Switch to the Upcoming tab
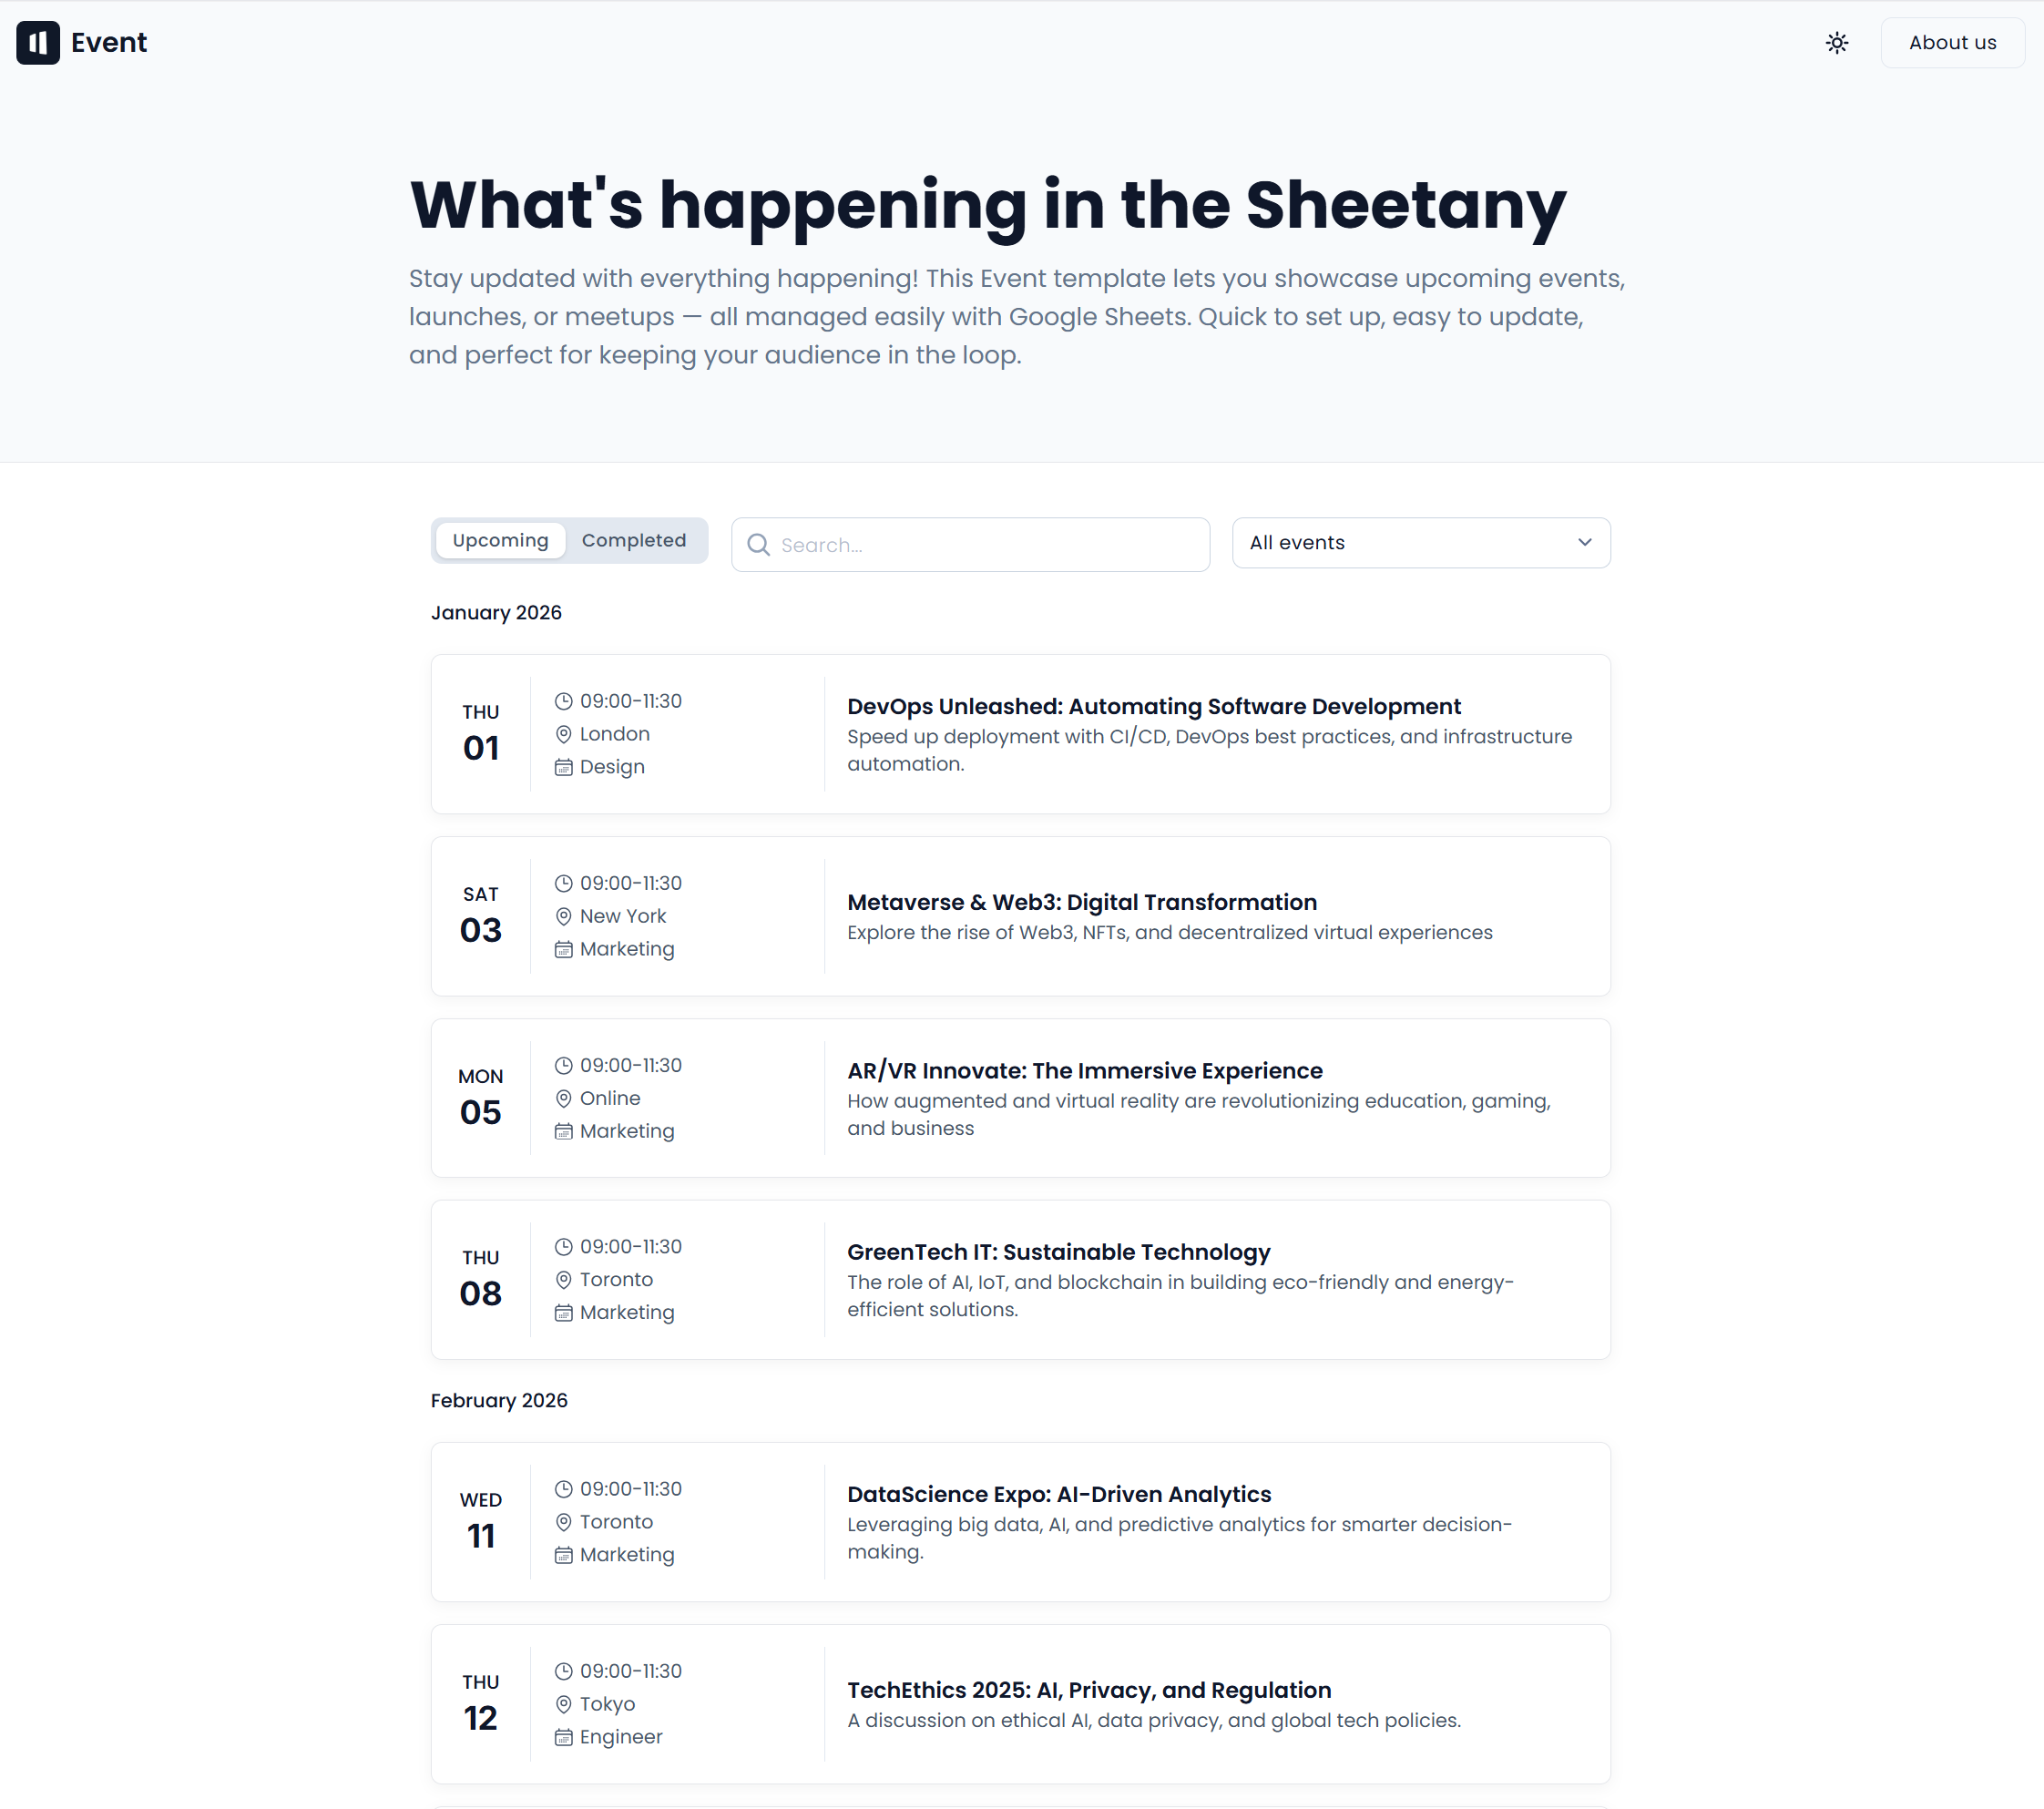The width and height of the screenshot is (2044, 1809). coord(500,540)
